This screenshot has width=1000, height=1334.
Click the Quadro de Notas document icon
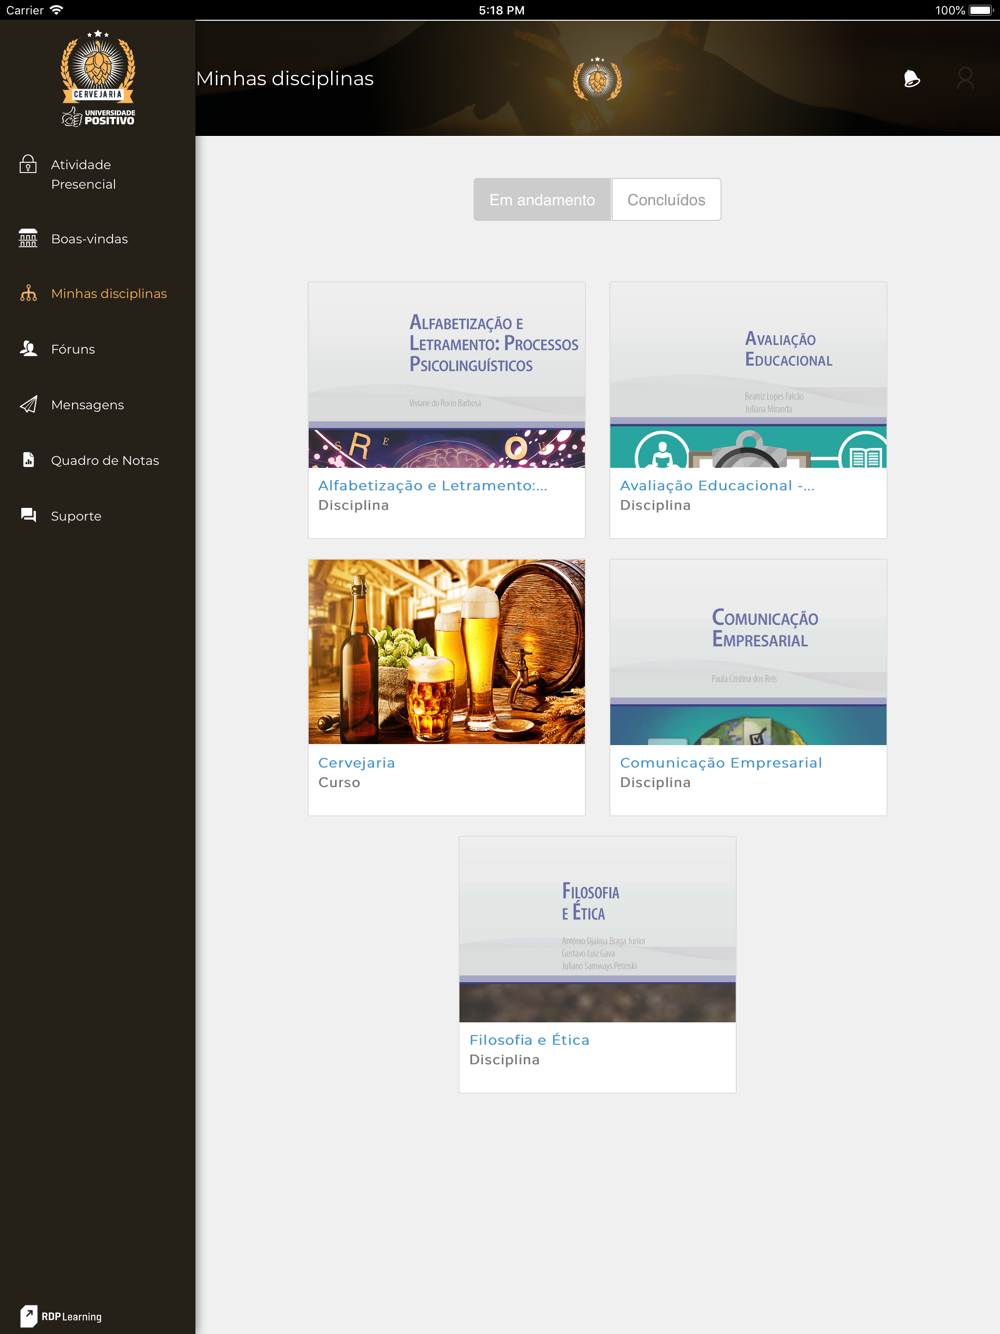click(x=28, y=460)
